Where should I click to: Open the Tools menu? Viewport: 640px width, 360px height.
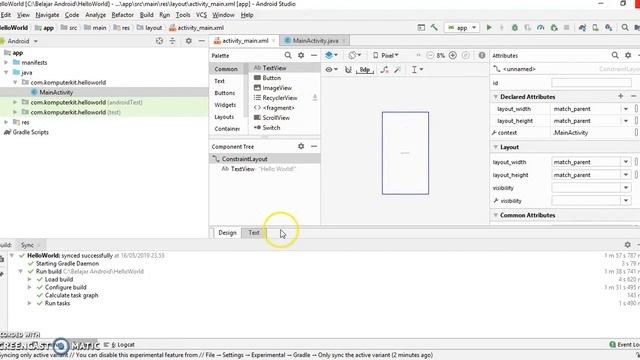coord(183,15)
